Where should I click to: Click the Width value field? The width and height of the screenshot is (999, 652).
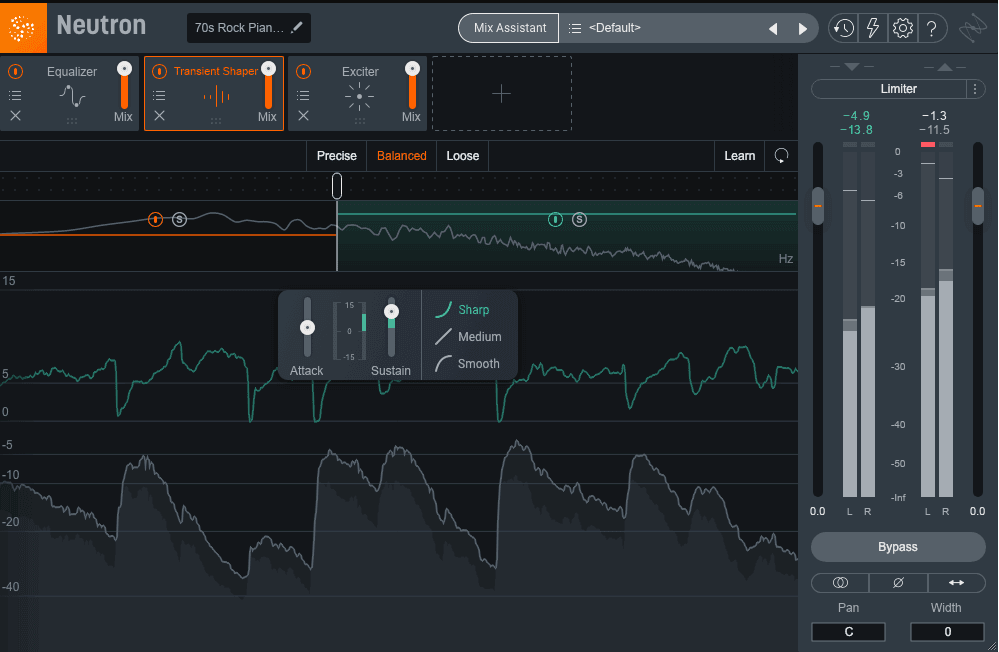(947, 632)
